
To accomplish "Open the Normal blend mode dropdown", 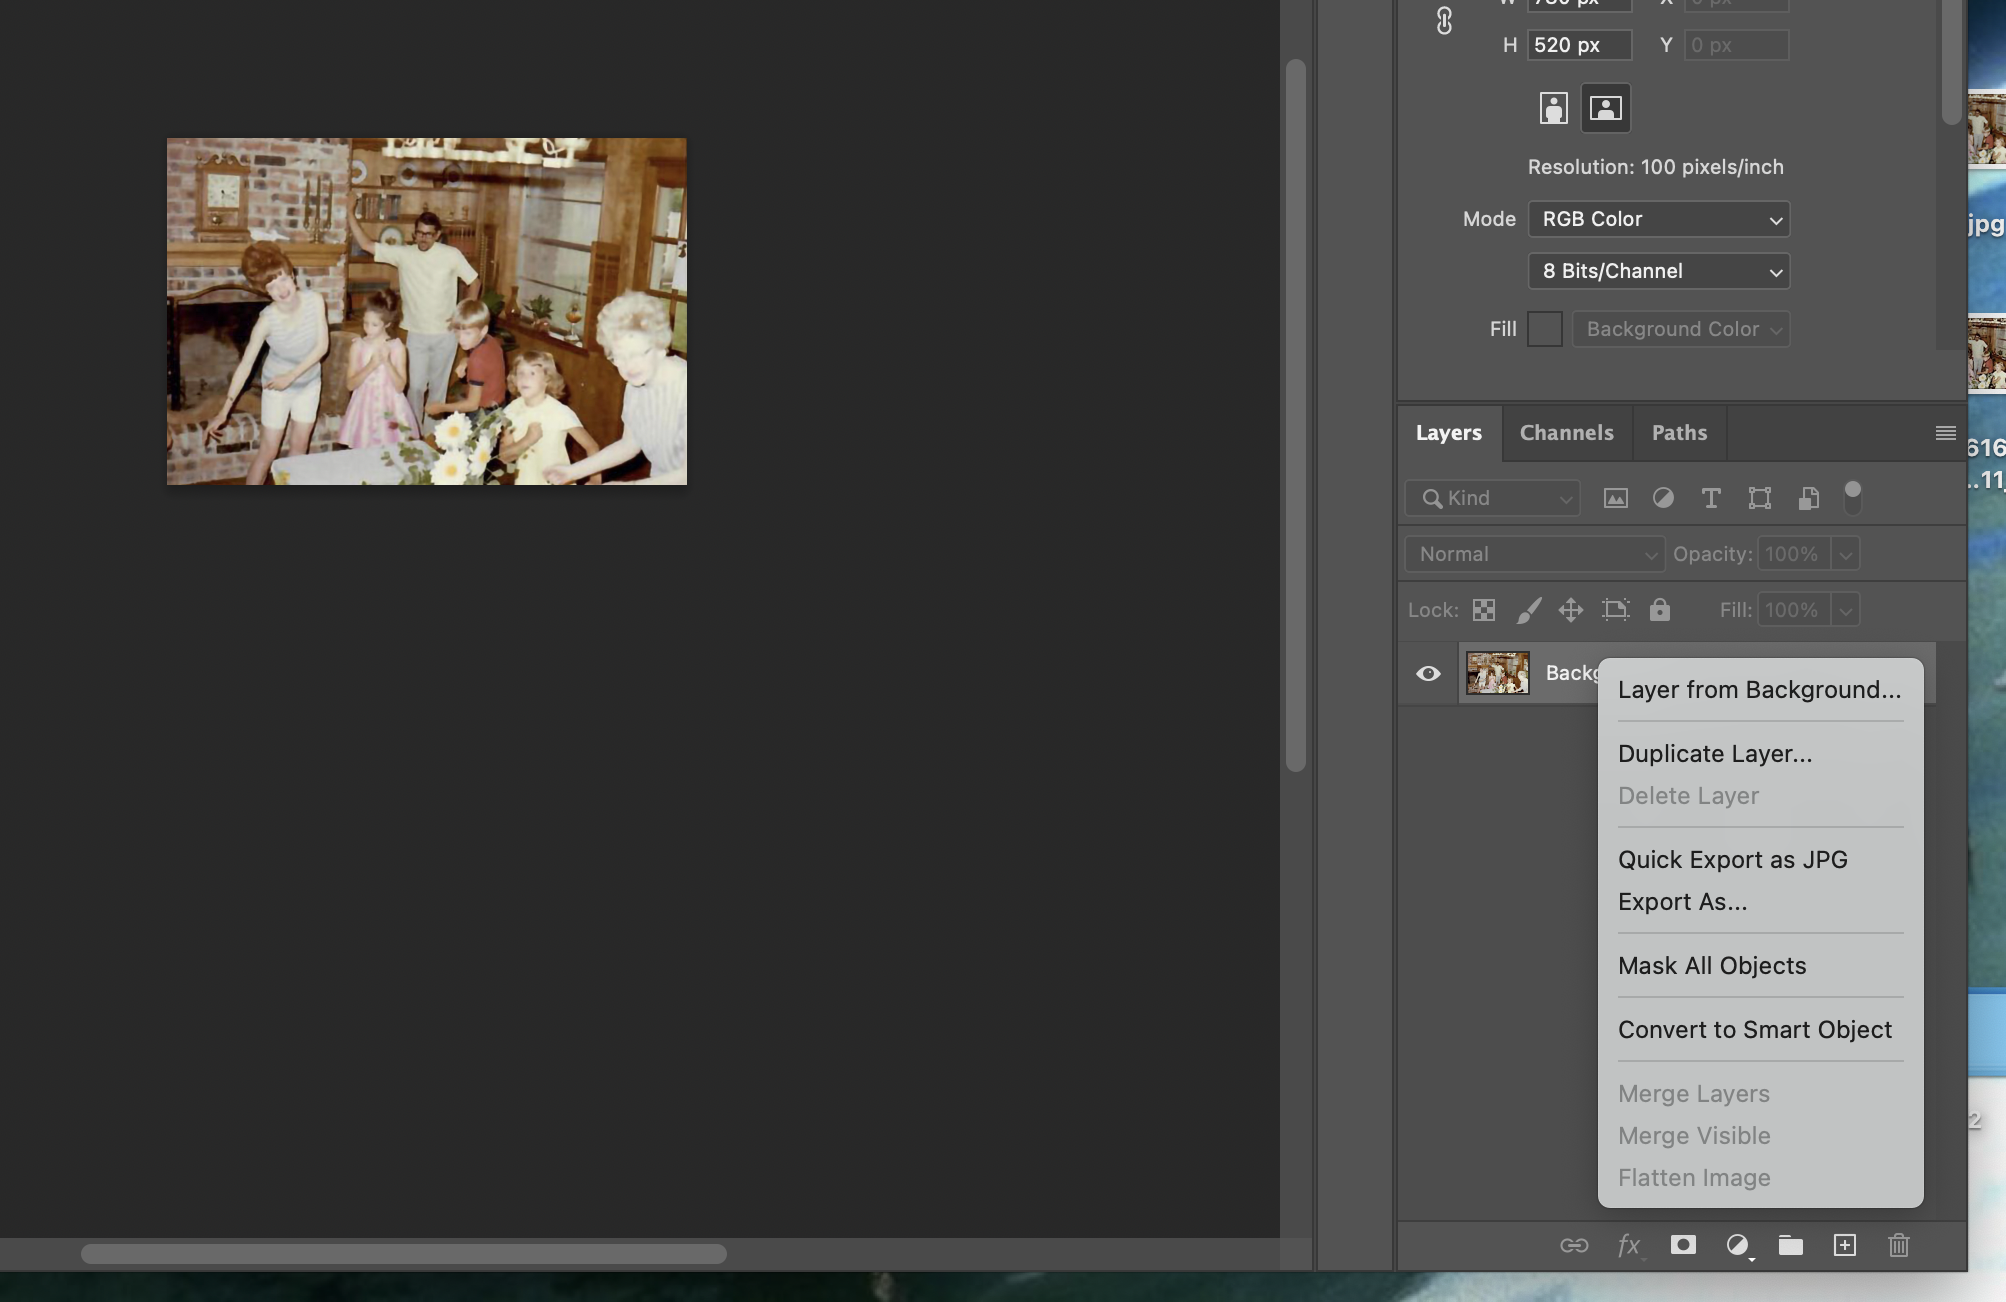I will pos(1534,554).
